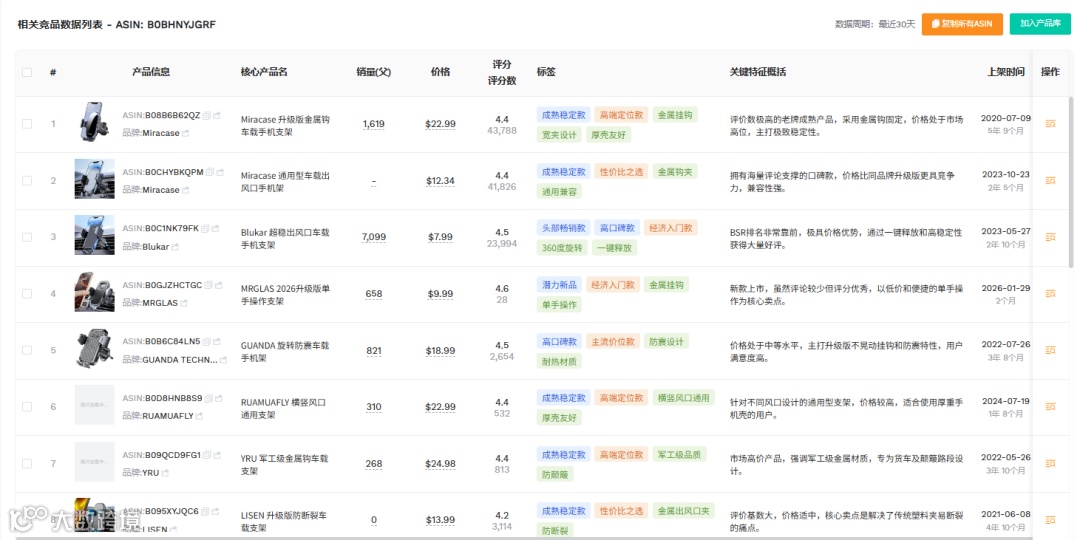The width and height of the screenshot is (1080, 540).
Task: Open YRU brand external link icon
Action: [165, 473]
